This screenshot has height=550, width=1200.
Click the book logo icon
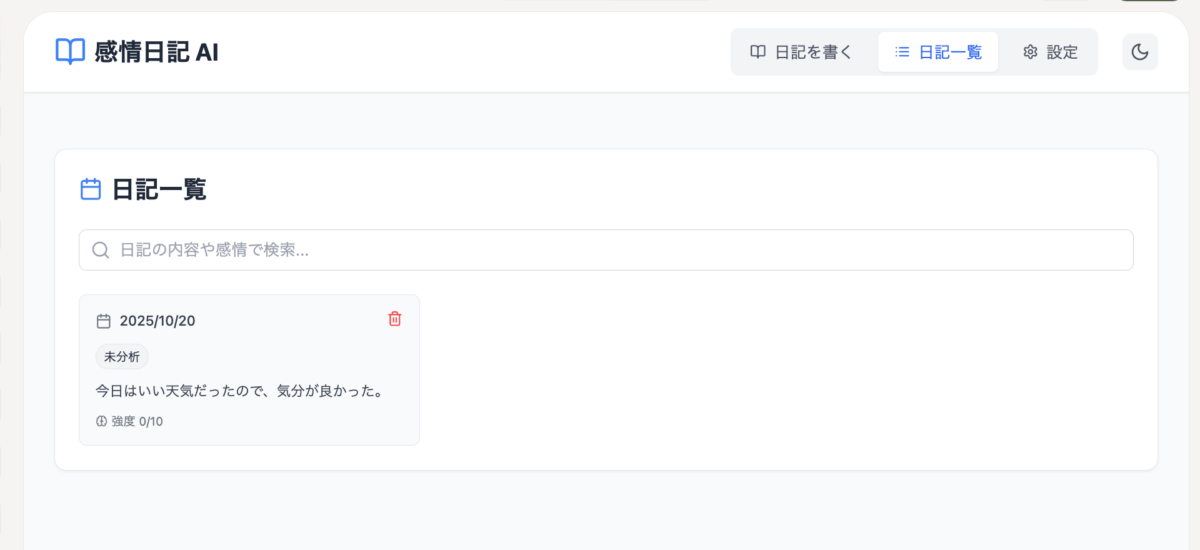(70, 52)
